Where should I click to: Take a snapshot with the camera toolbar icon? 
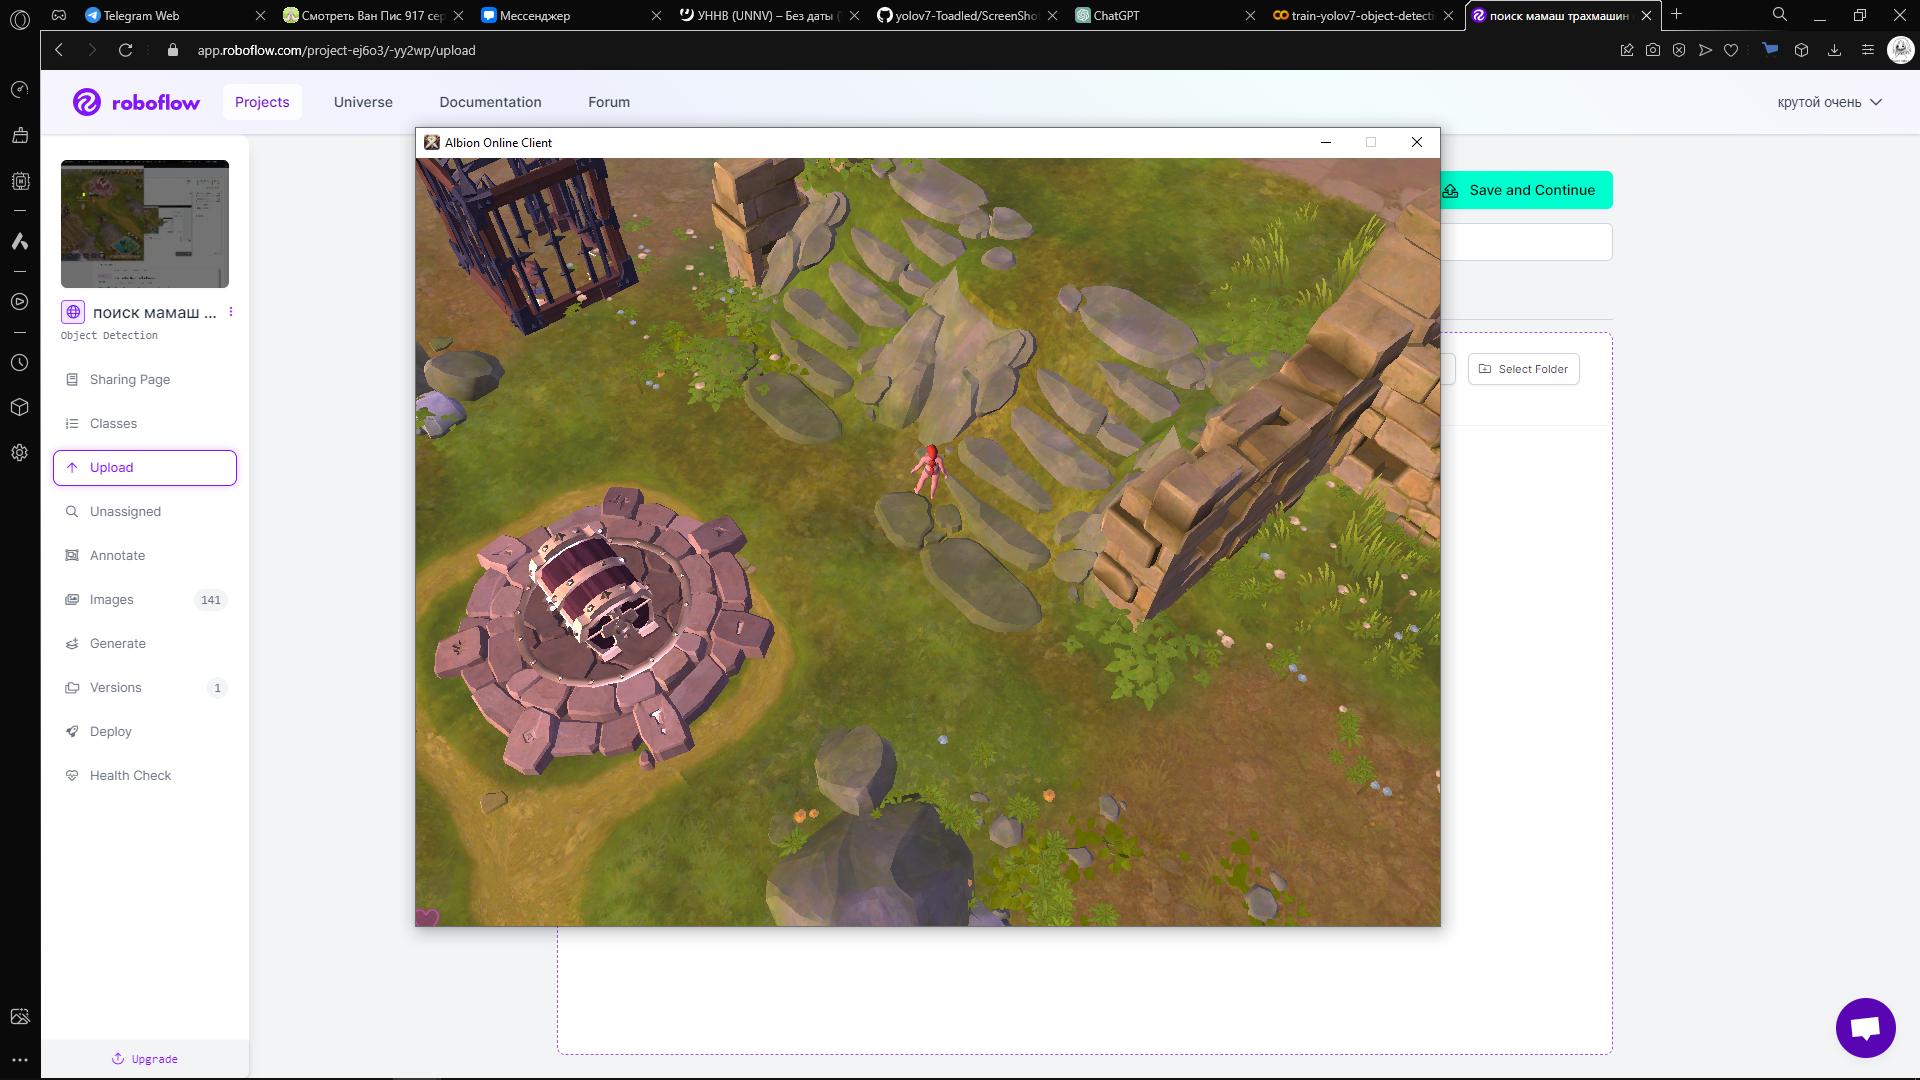click(x=1653, y=50)
